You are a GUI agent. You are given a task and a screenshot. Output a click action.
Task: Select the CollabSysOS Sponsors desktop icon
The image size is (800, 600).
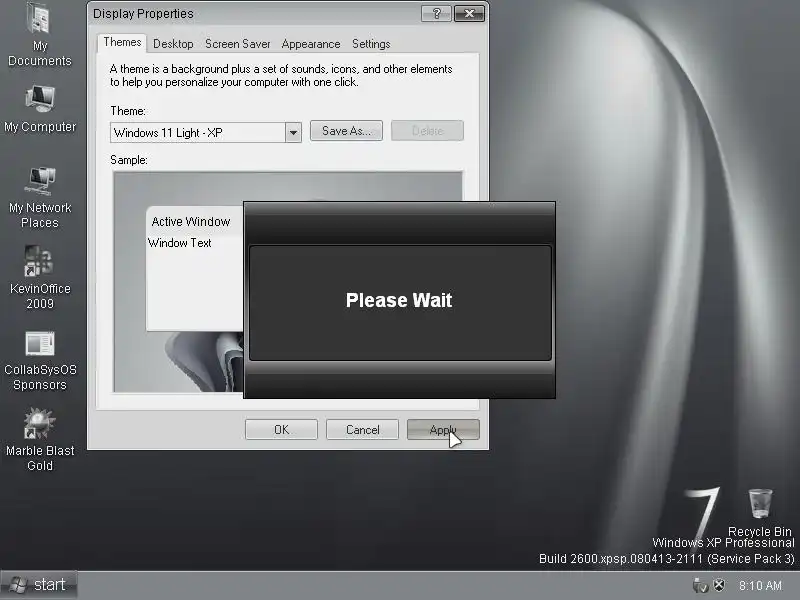pos(40,361)
